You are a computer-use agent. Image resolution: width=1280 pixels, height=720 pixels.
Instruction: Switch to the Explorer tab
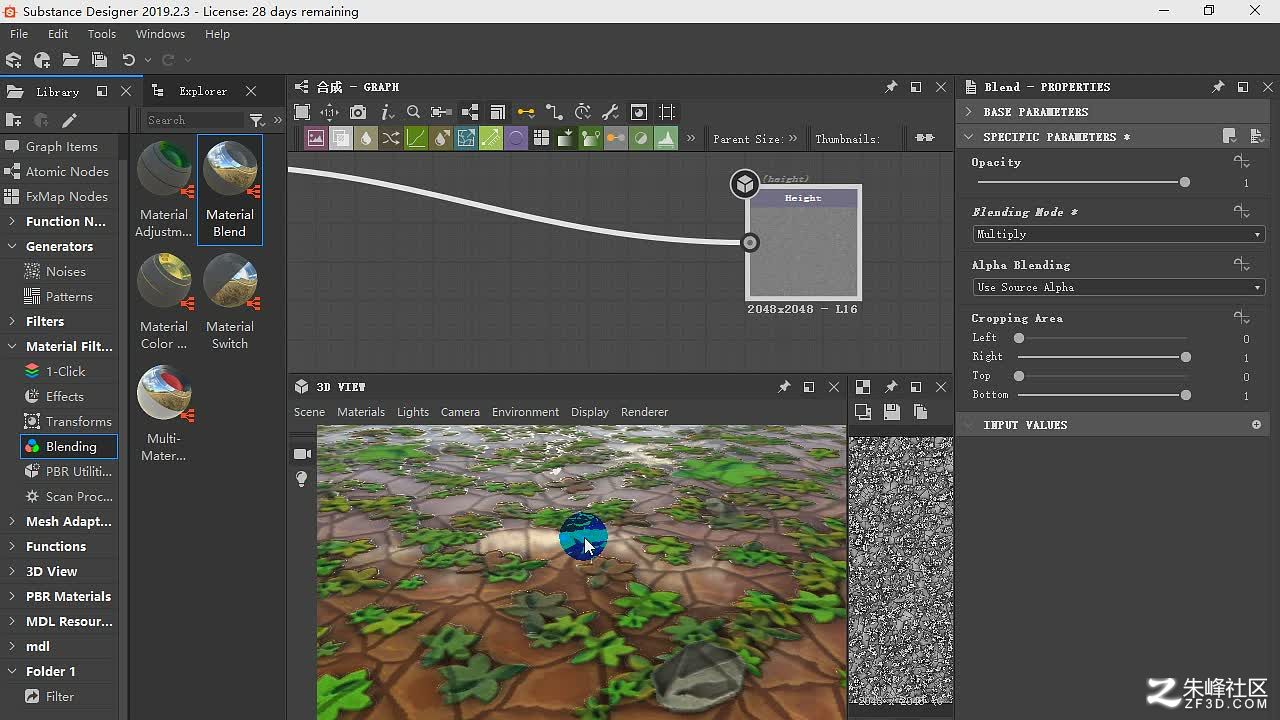[203, 91]
